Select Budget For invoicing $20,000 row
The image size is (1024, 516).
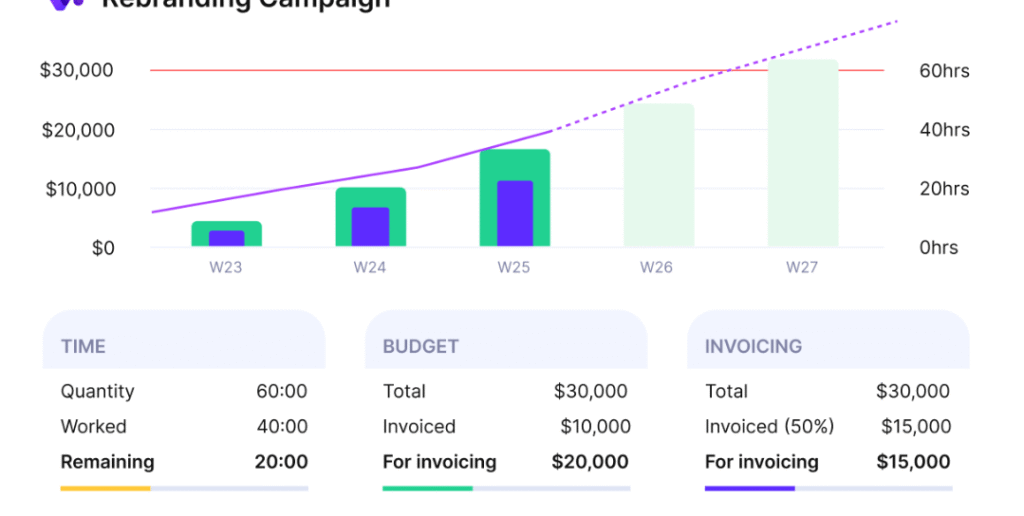(x=506, y=462)
